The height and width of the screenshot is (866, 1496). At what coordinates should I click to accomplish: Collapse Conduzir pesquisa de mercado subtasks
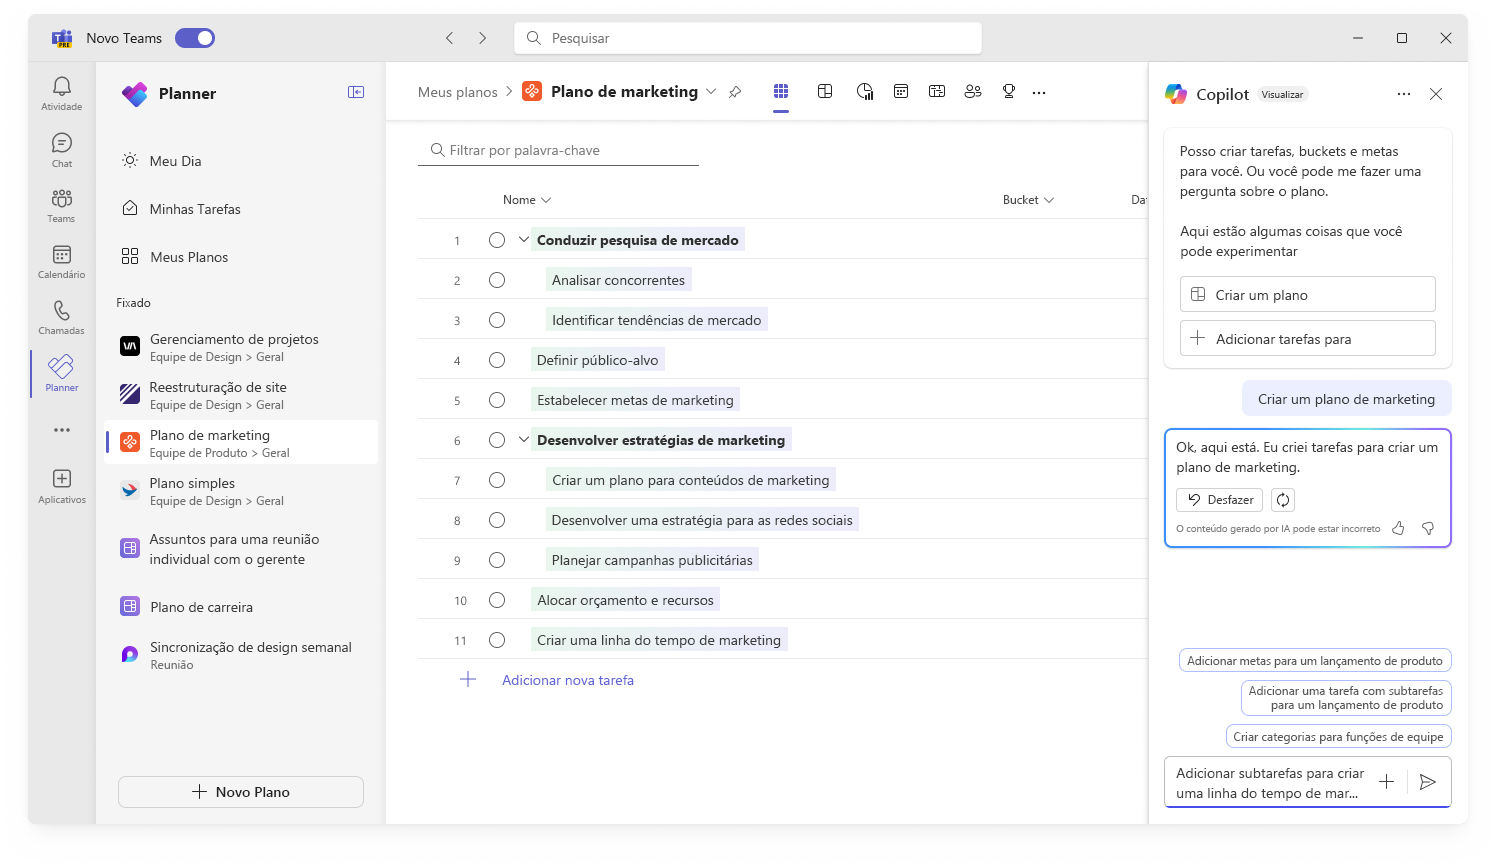(x=524, y=240)
